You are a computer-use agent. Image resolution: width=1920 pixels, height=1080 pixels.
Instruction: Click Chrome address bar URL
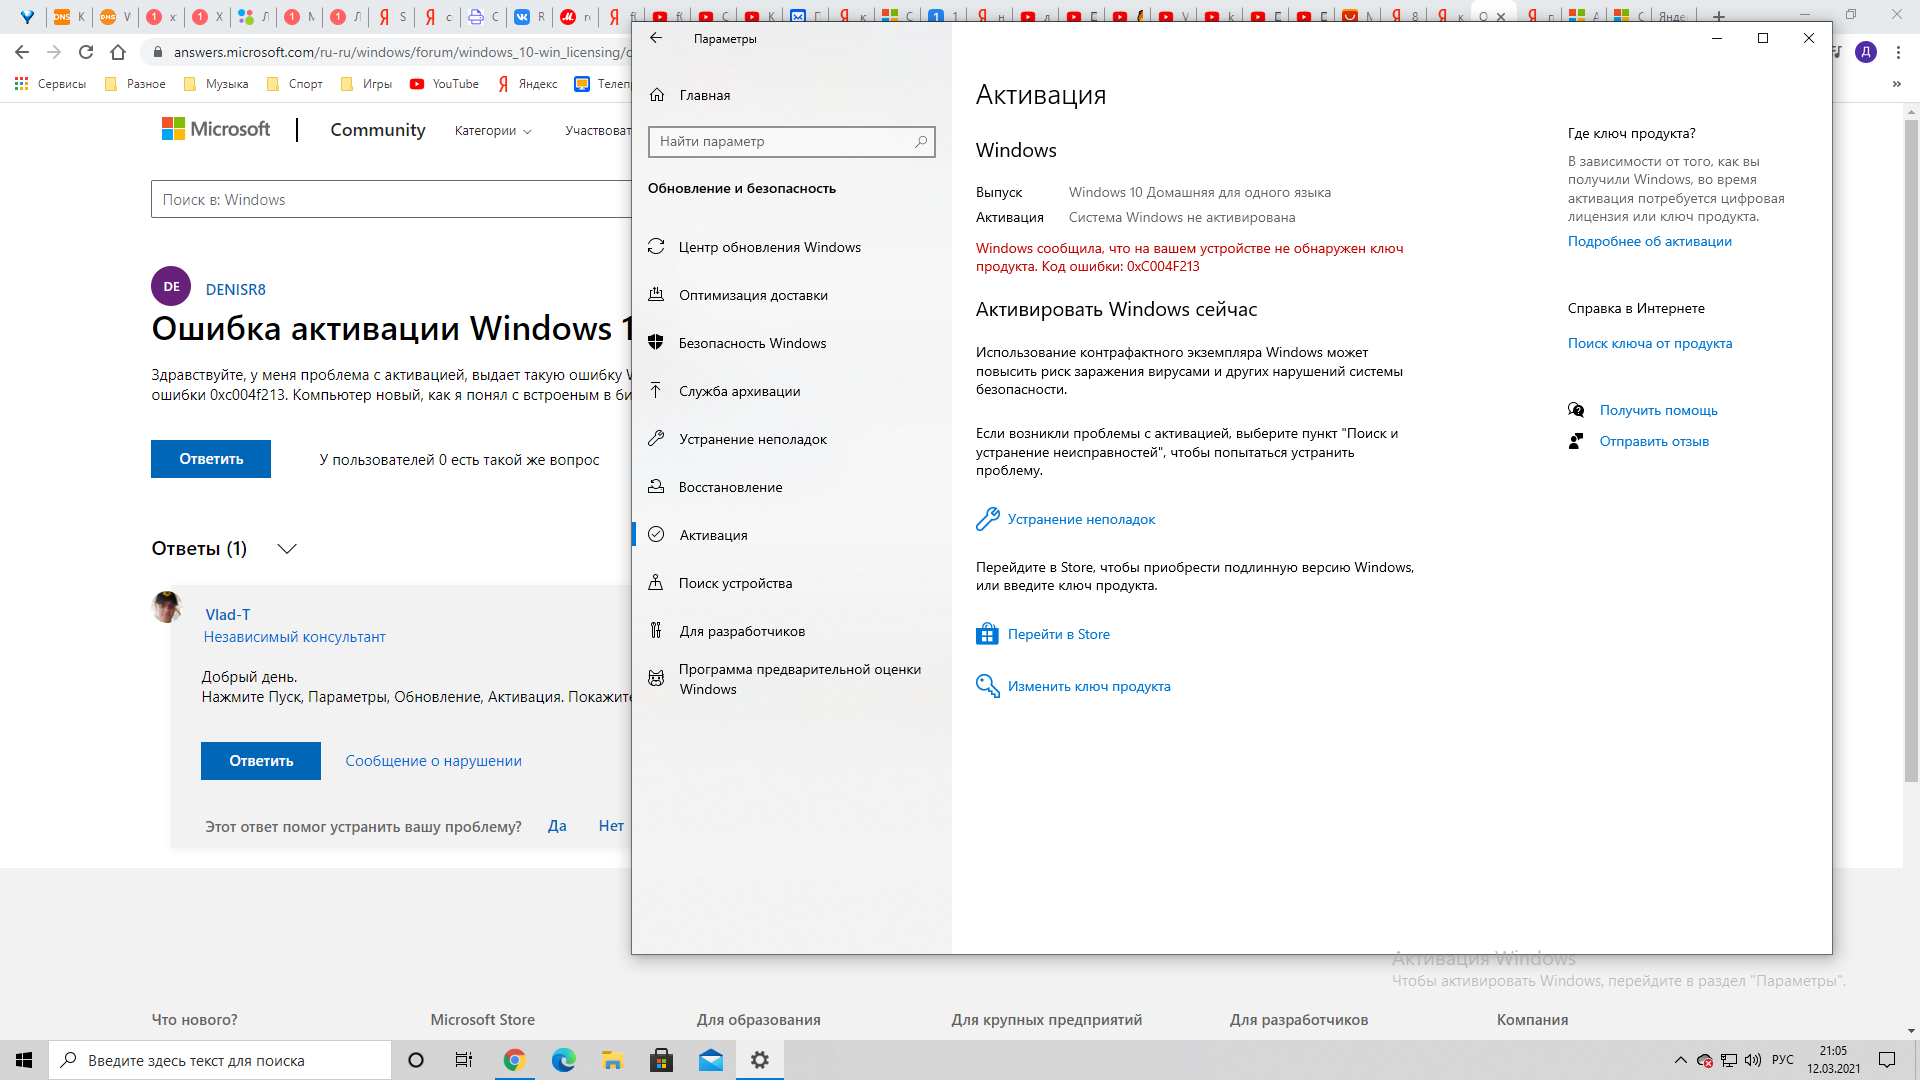(400, 52)
